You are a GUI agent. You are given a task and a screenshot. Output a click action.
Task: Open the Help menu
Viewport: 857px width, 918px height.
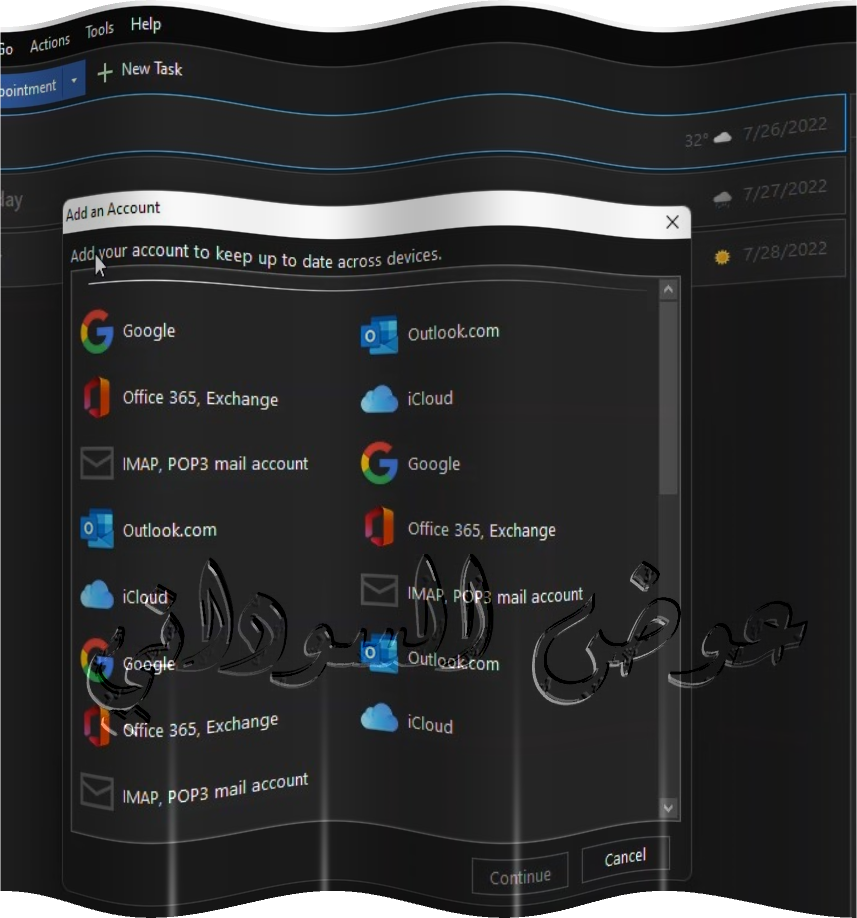pos(146,24)
